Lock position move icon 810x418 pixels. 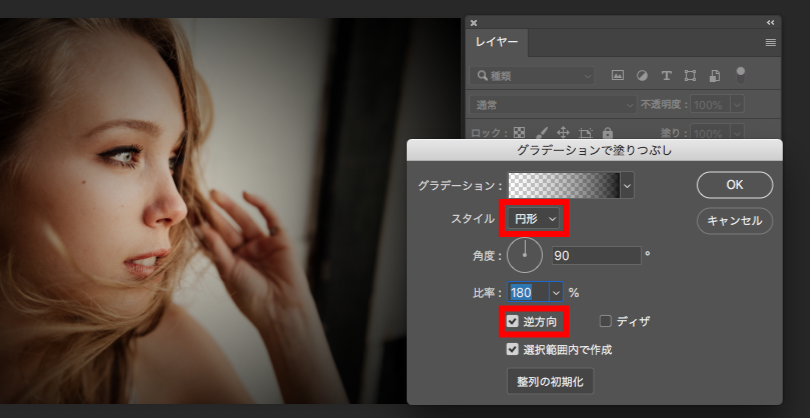(x=563, y=133)
